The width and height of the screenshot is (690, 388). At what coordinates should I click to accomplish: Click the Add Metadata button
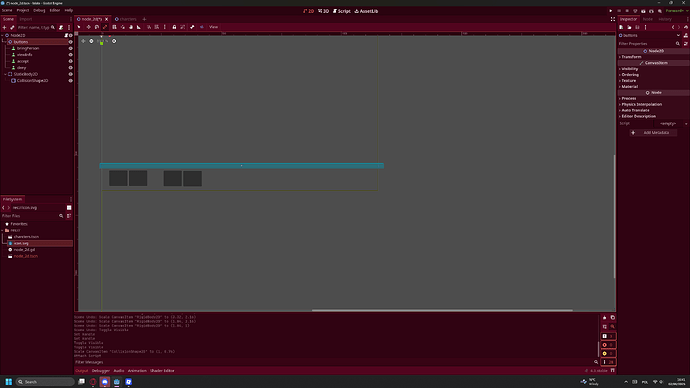pos(653,132)
